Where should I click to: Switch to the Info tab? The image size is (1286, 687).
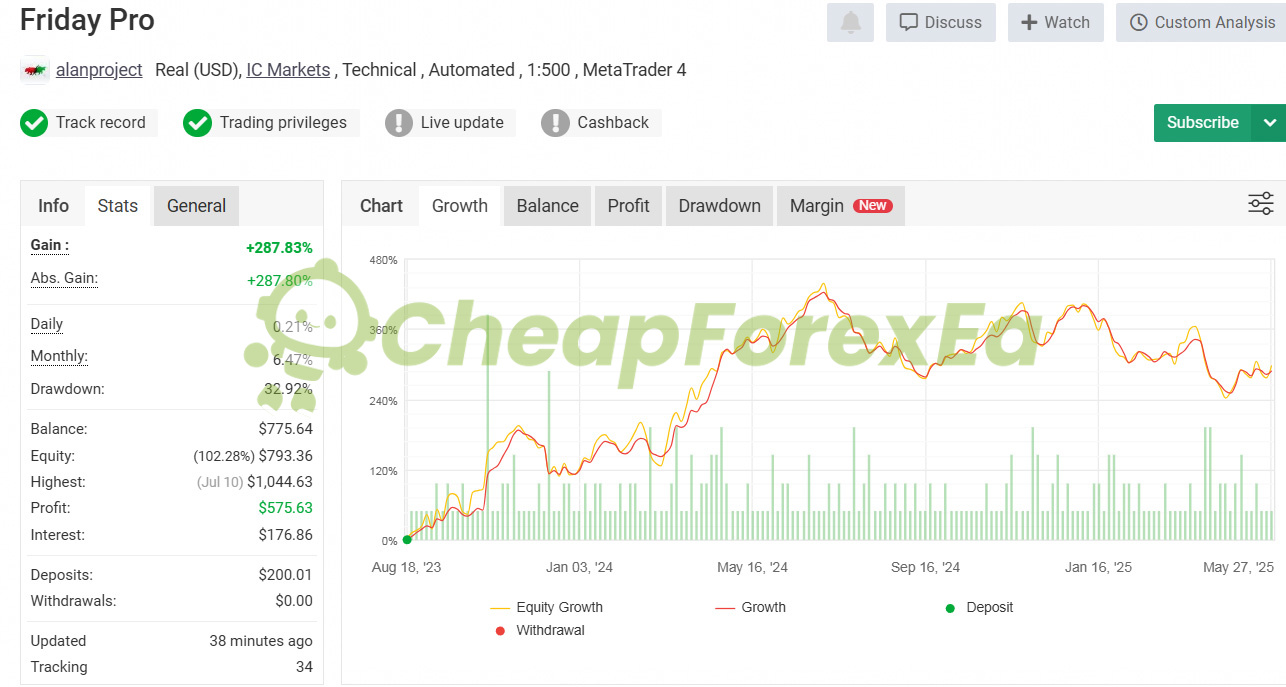(53, 206)
